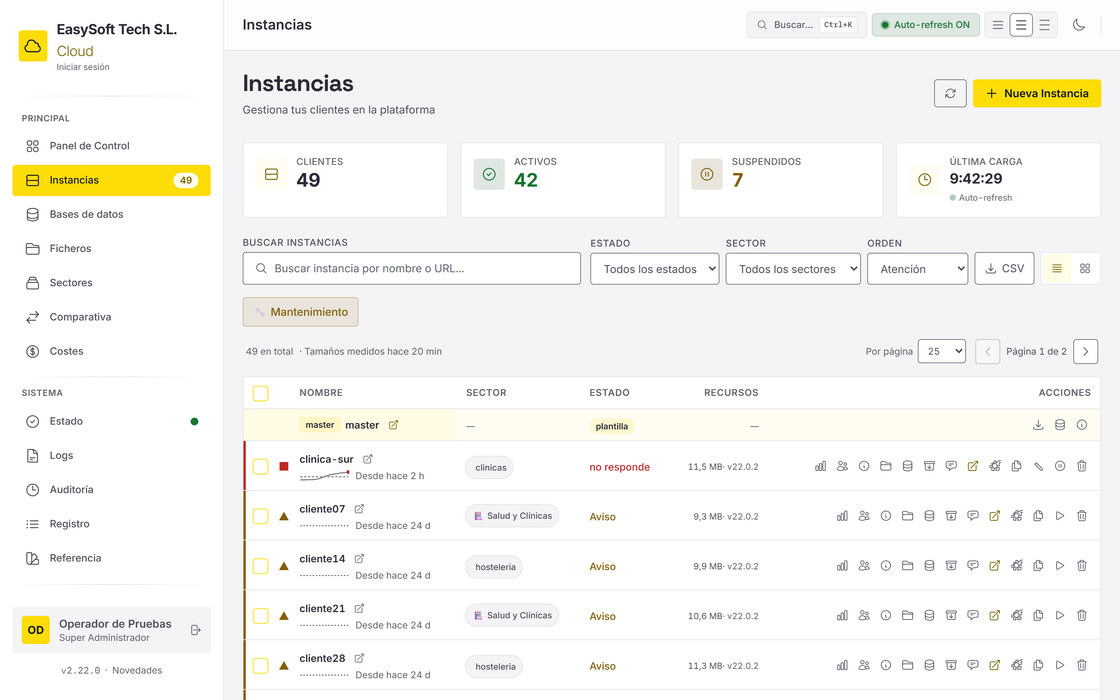Image resolution: width=1120 pixels, height=700 pixels.
Task: Click the stats chart icon in clinica-sur row
Action: (820, 466)
